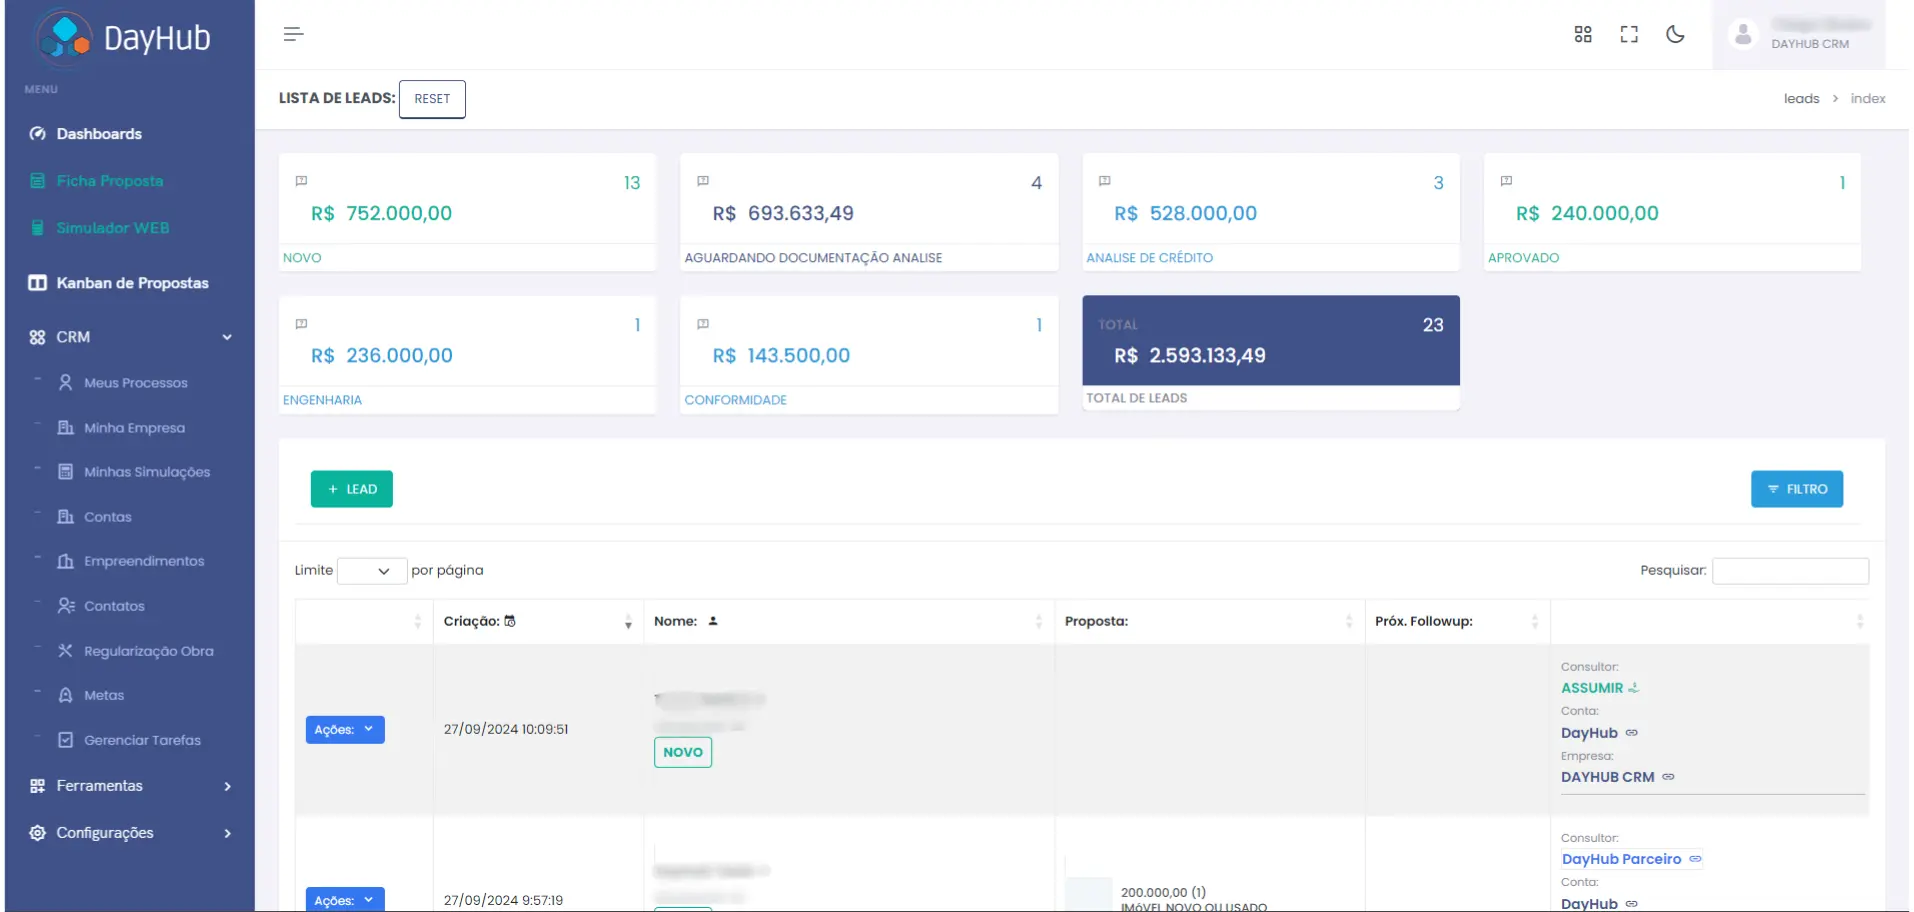Go to Meus Processos
Screen dimensions: 1914x912
point(135,383)
